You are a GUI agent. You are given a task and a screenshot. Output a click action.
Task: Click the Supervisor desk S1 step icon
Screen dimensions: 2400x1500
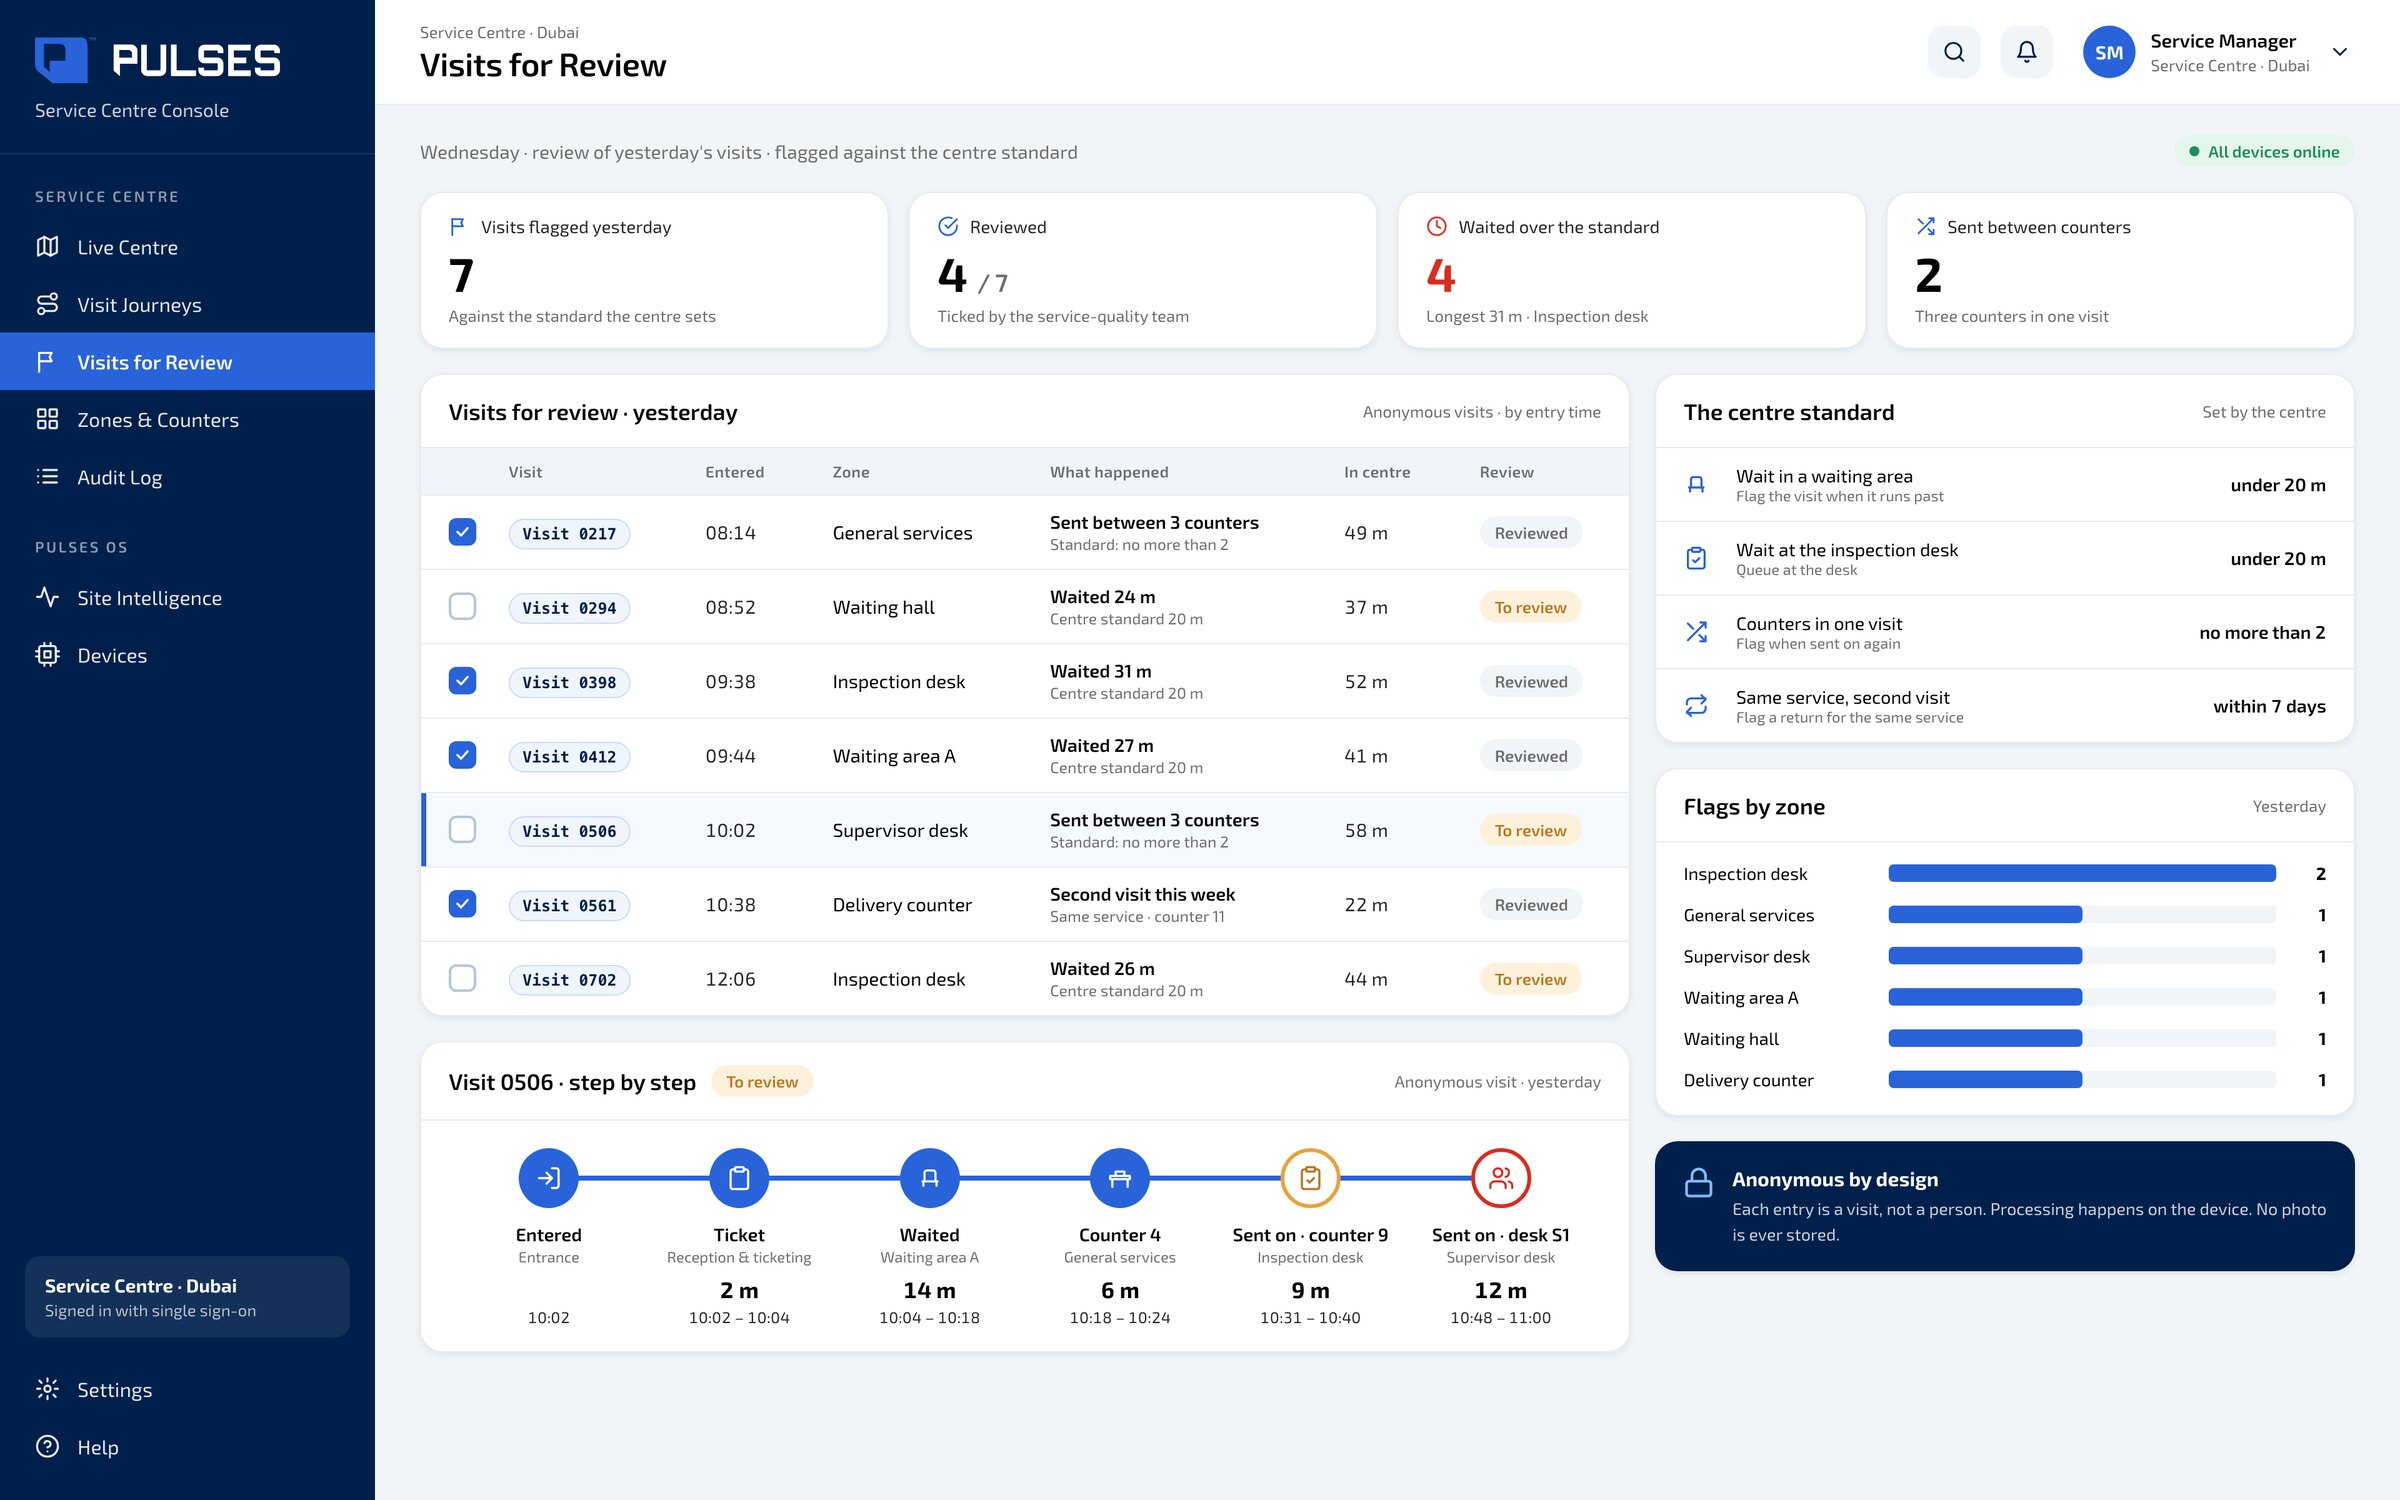1500,1178
